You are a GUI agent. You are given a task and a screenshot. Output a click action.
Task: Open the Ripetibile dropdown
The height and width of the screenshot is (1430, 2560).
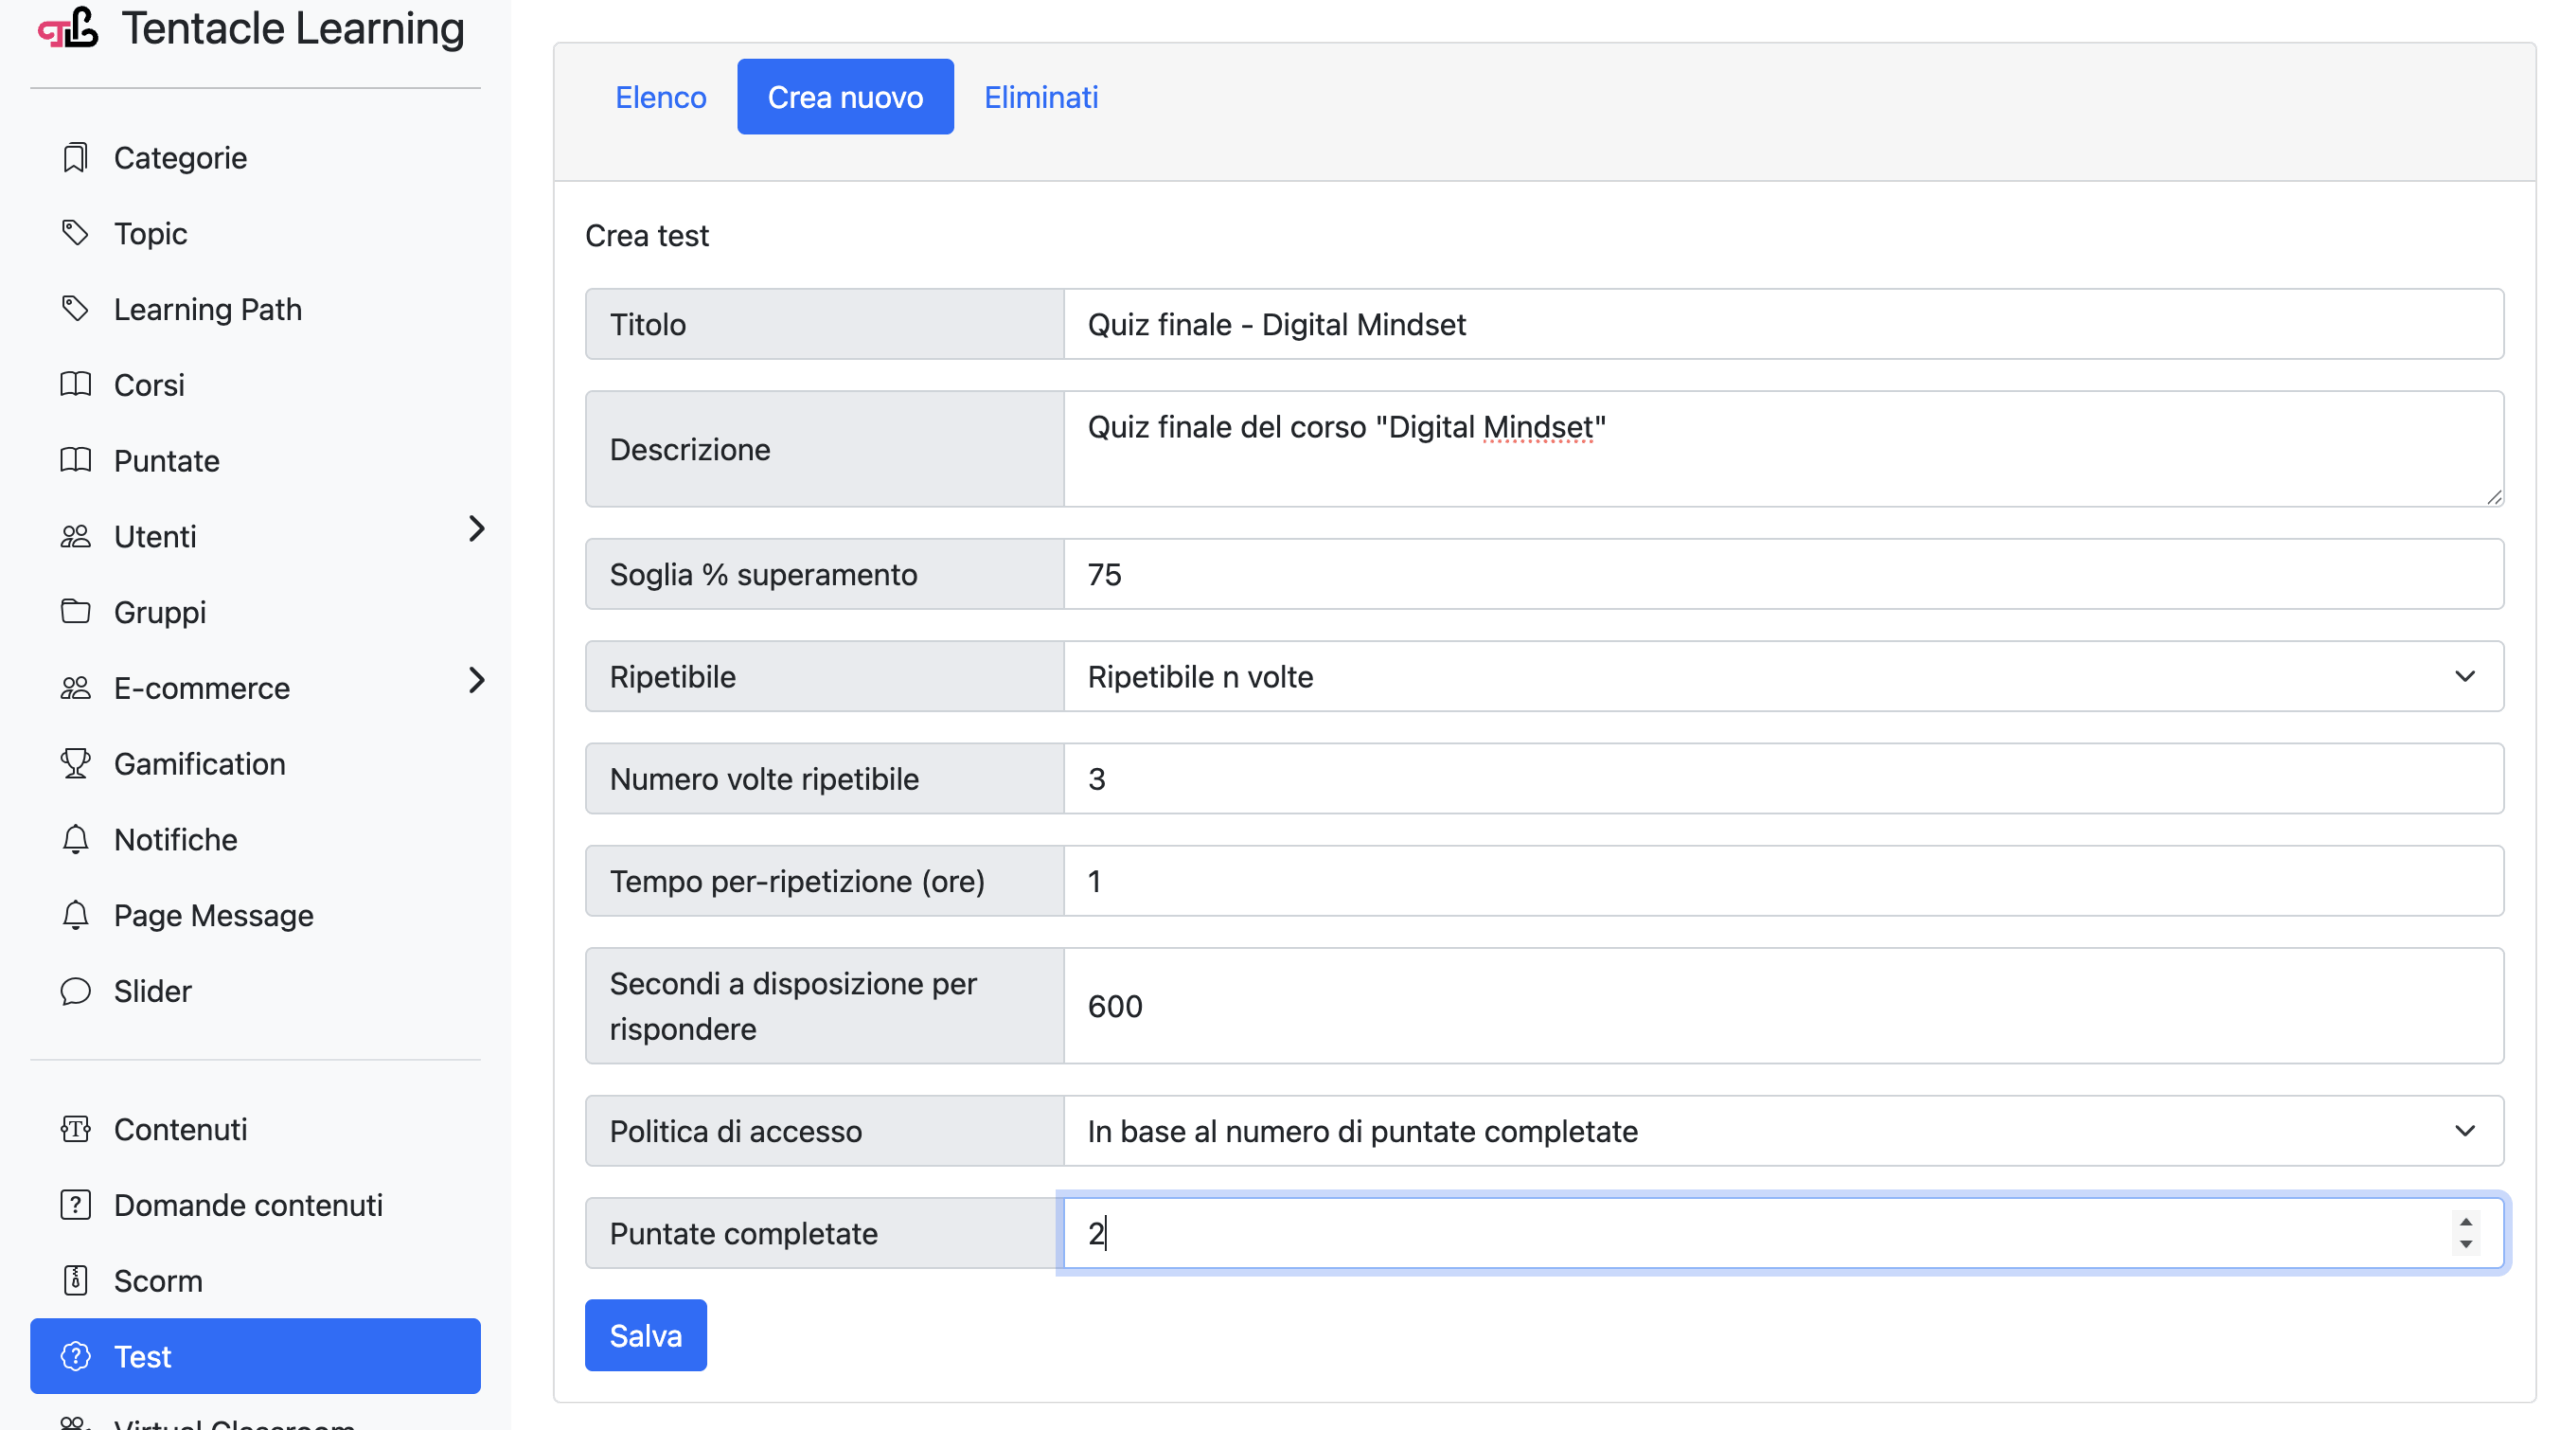(1782, 677)
